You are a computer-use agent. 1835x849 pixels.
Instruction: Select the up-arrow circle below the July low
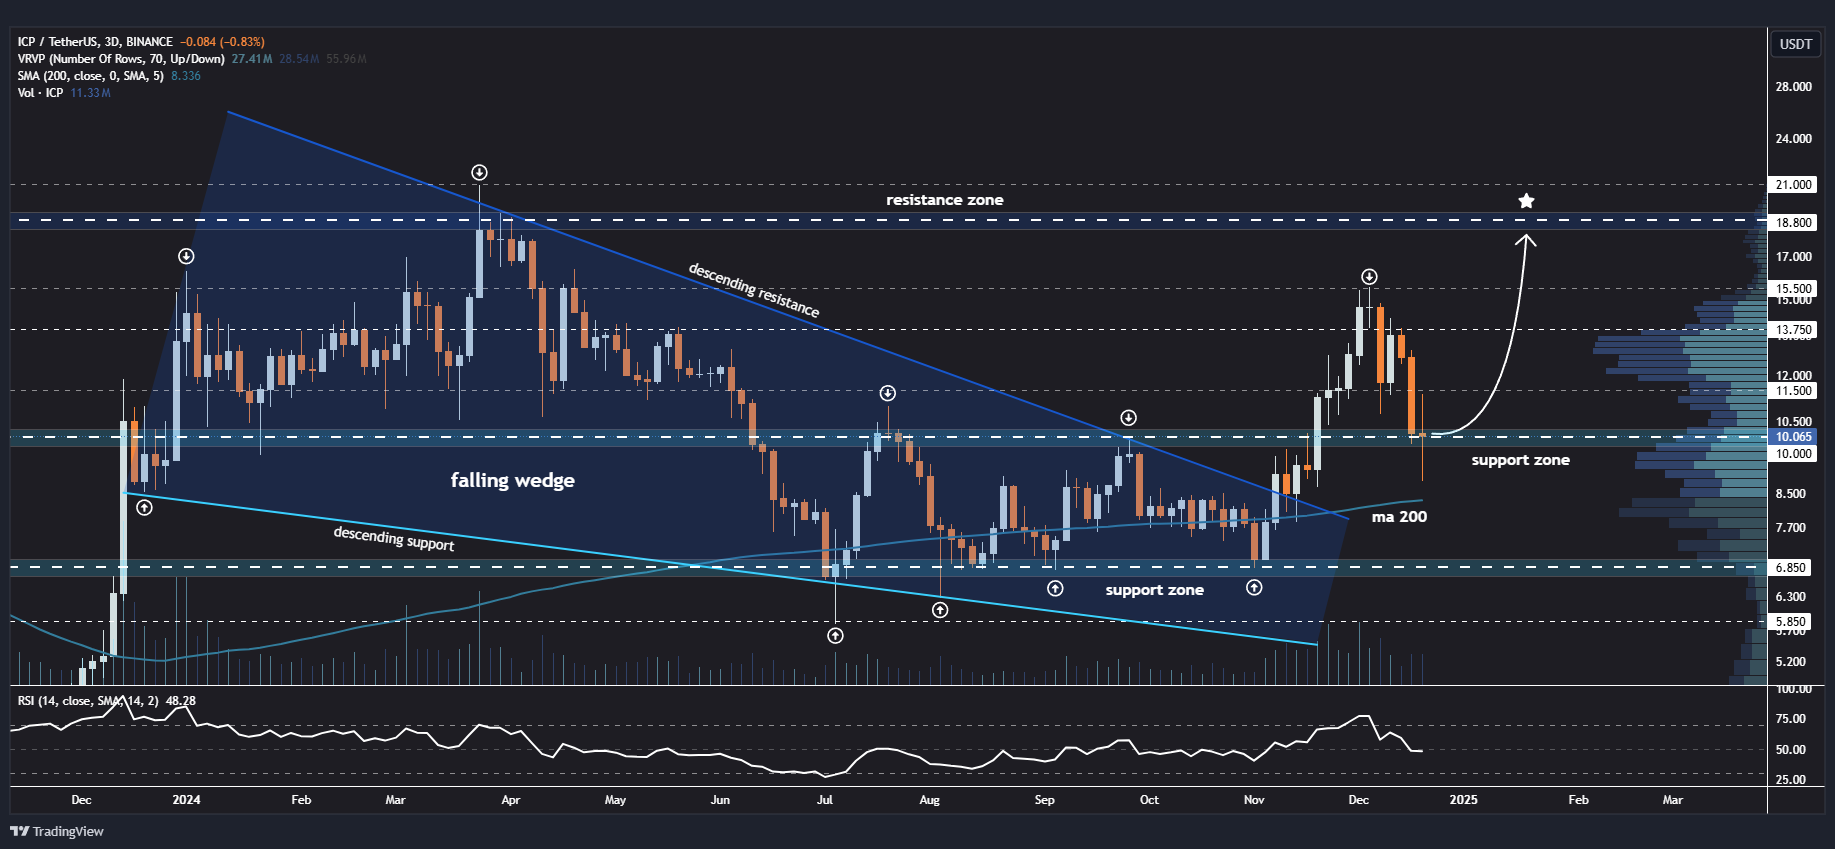835,635
